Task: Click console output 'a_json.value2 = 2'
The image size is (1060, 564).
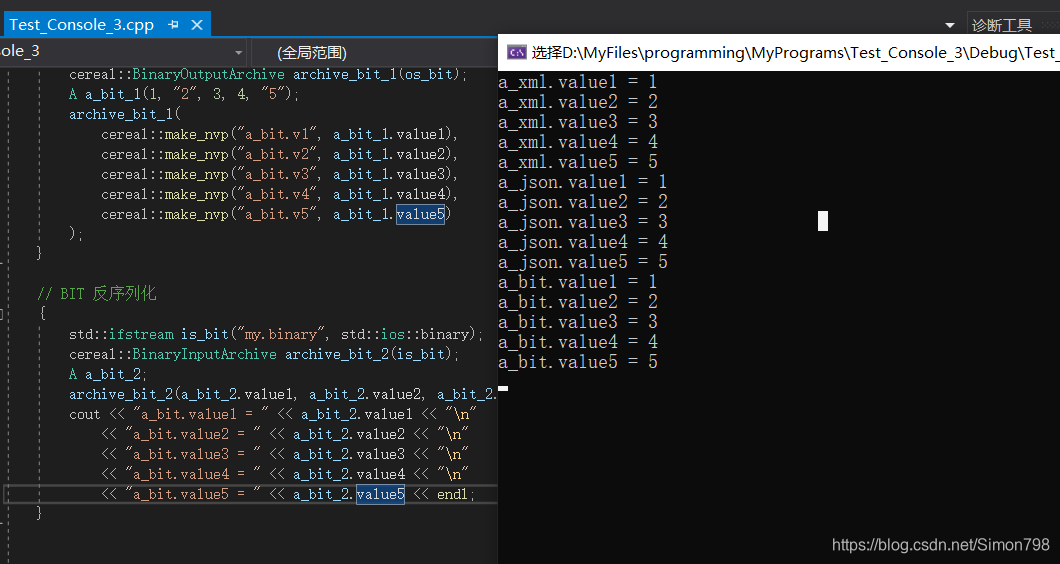Action: pos(583,202)
